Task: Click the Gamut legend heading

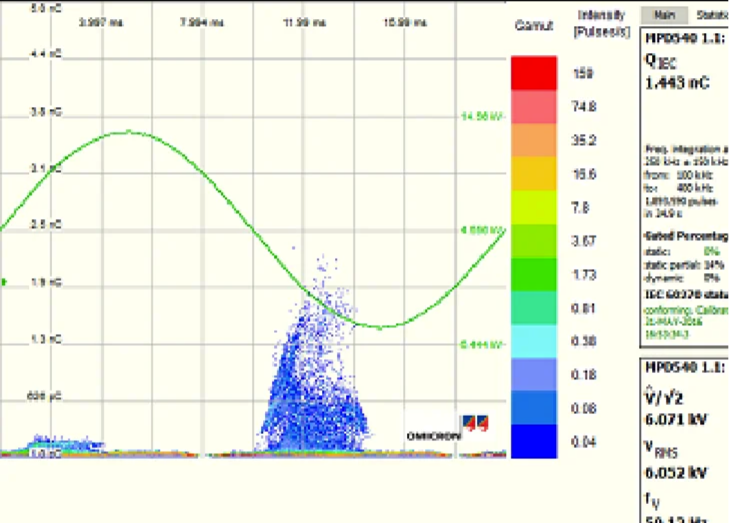Action: 527,25
